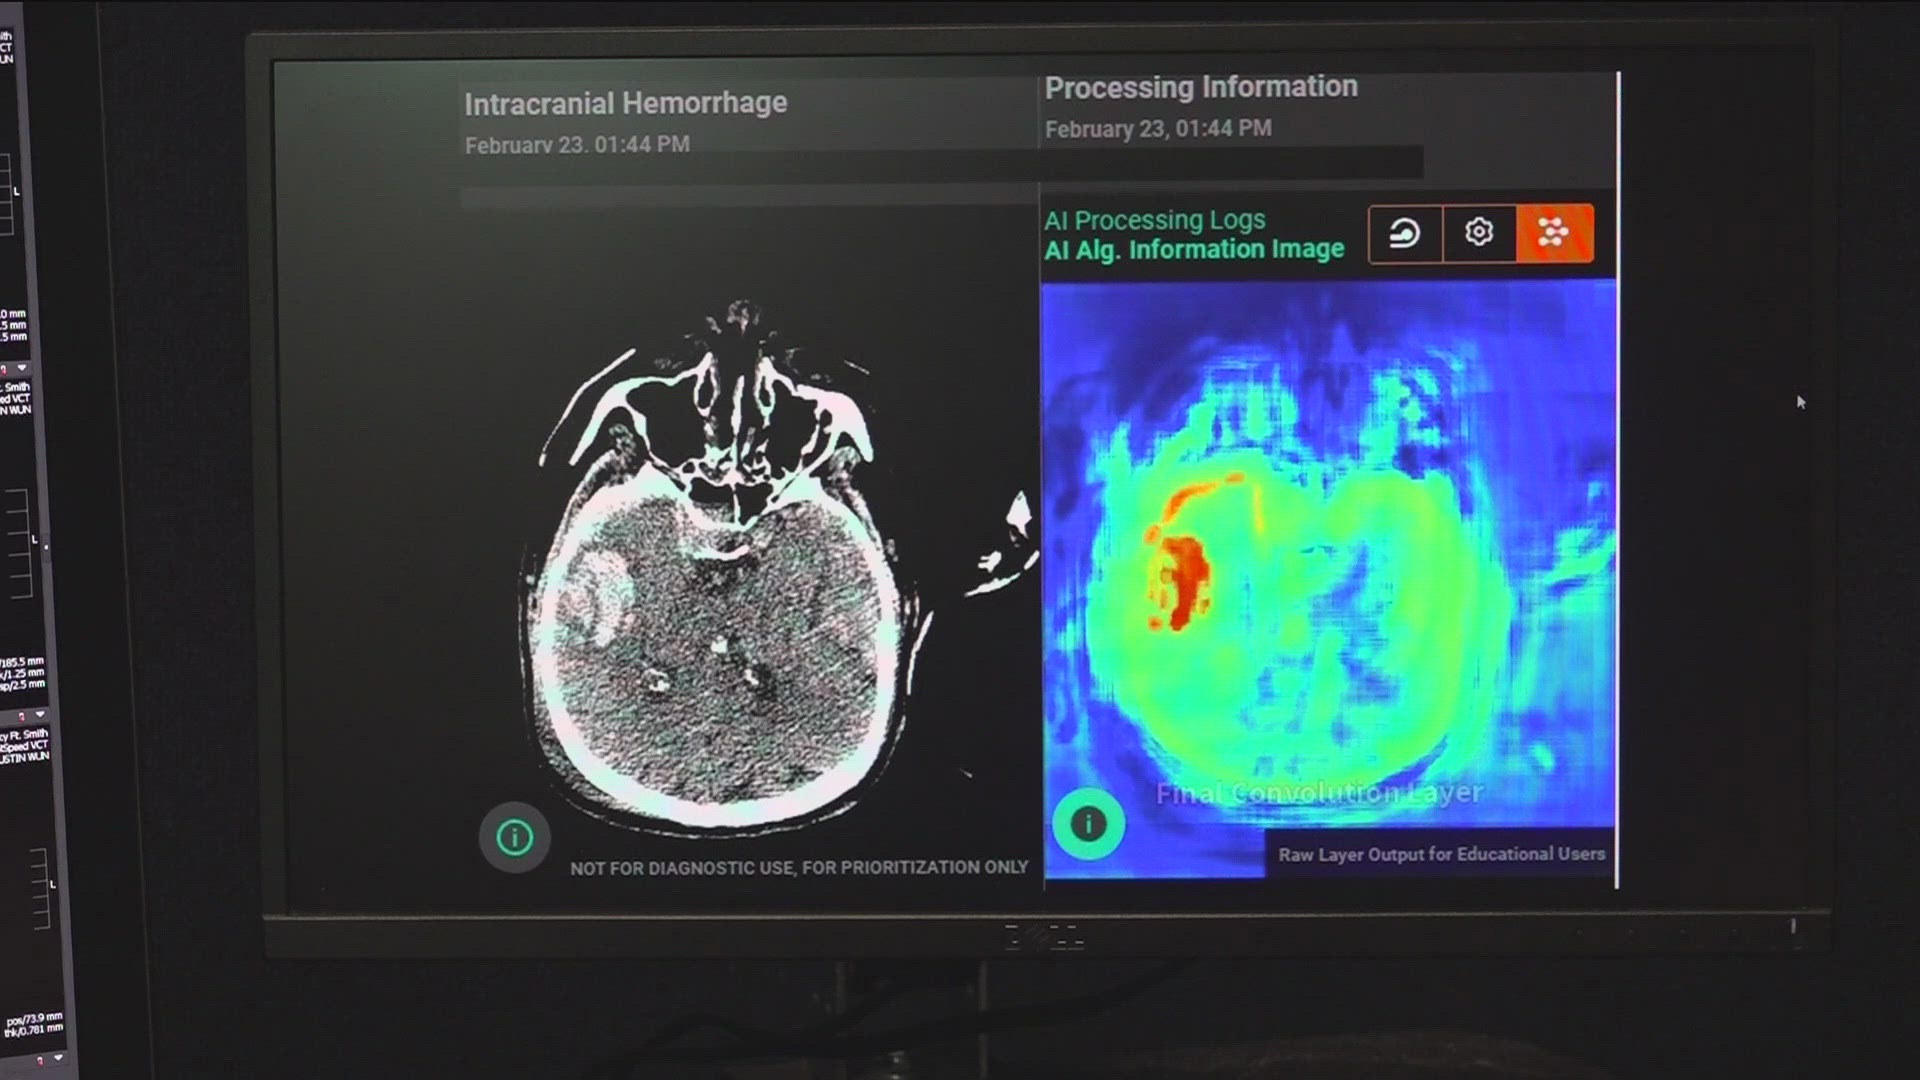Select the Intracranial Hemorrhage panel header
Image resolution: width=1920 pixels, height=1080 pixels.
(626, 102)
